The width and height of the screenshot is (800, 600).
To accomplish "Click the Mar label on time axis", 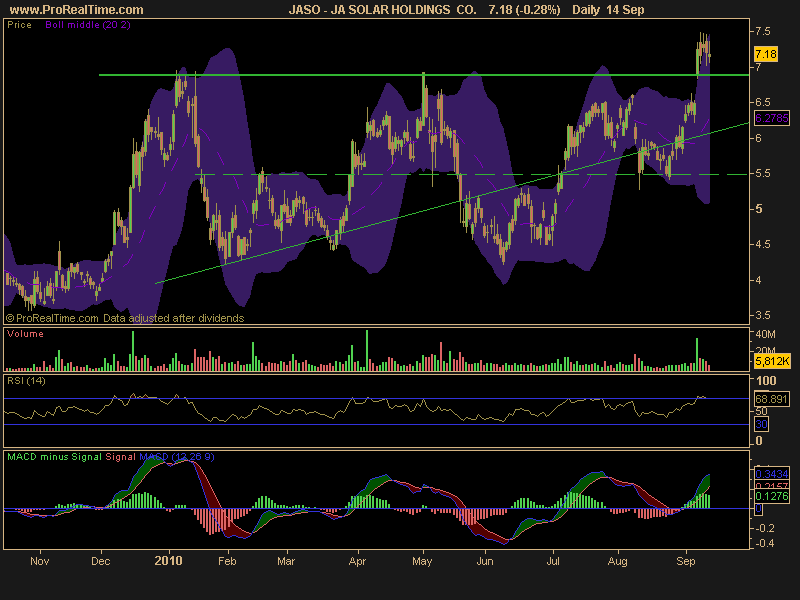I will point(286,561).
